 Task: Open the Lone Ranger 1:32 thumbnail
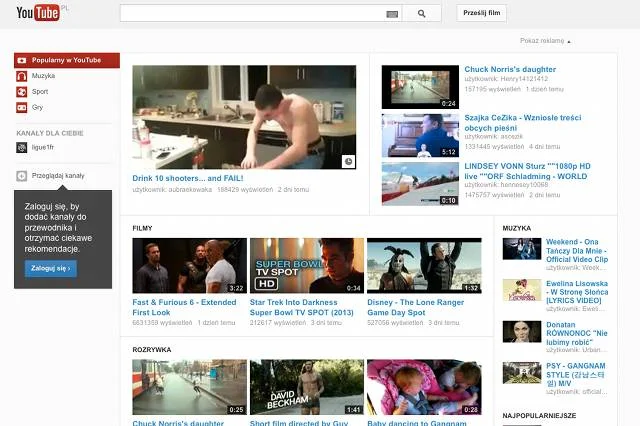[424, 266]
